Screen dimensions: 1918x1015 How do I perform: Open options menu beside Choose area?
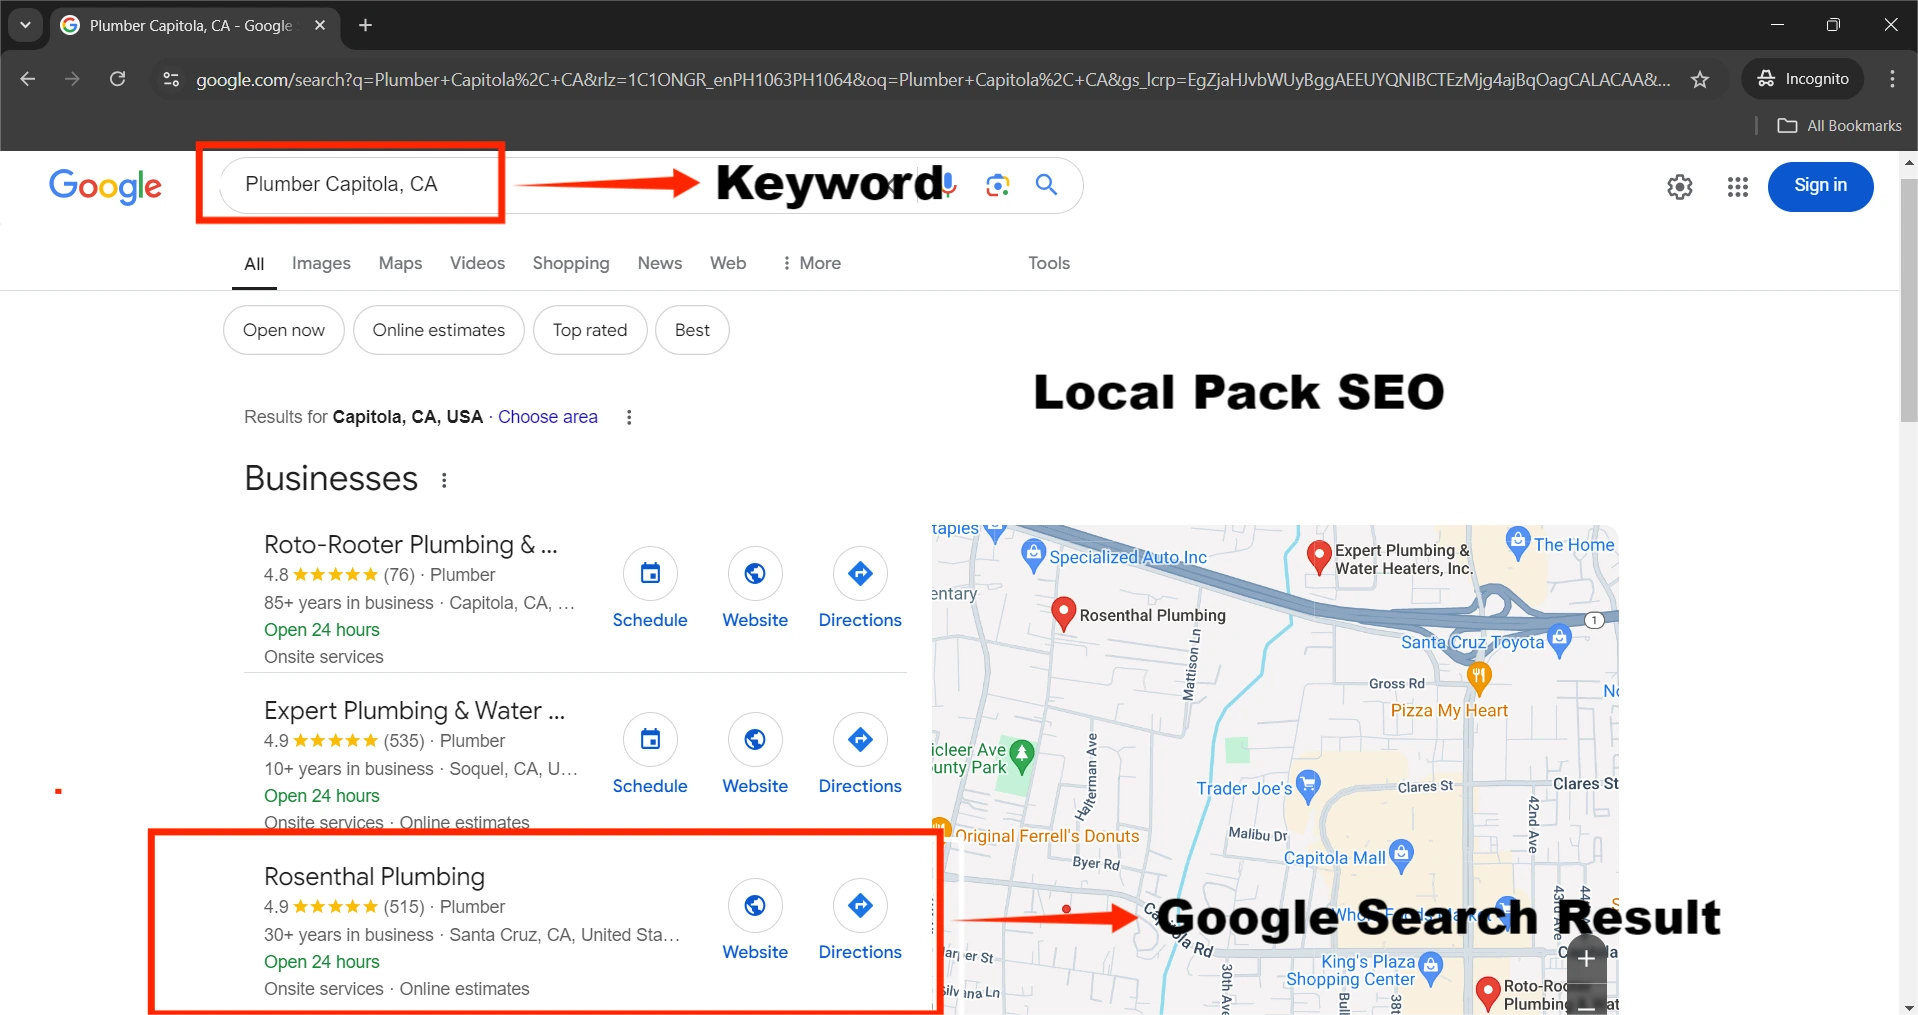pos(629,417)
